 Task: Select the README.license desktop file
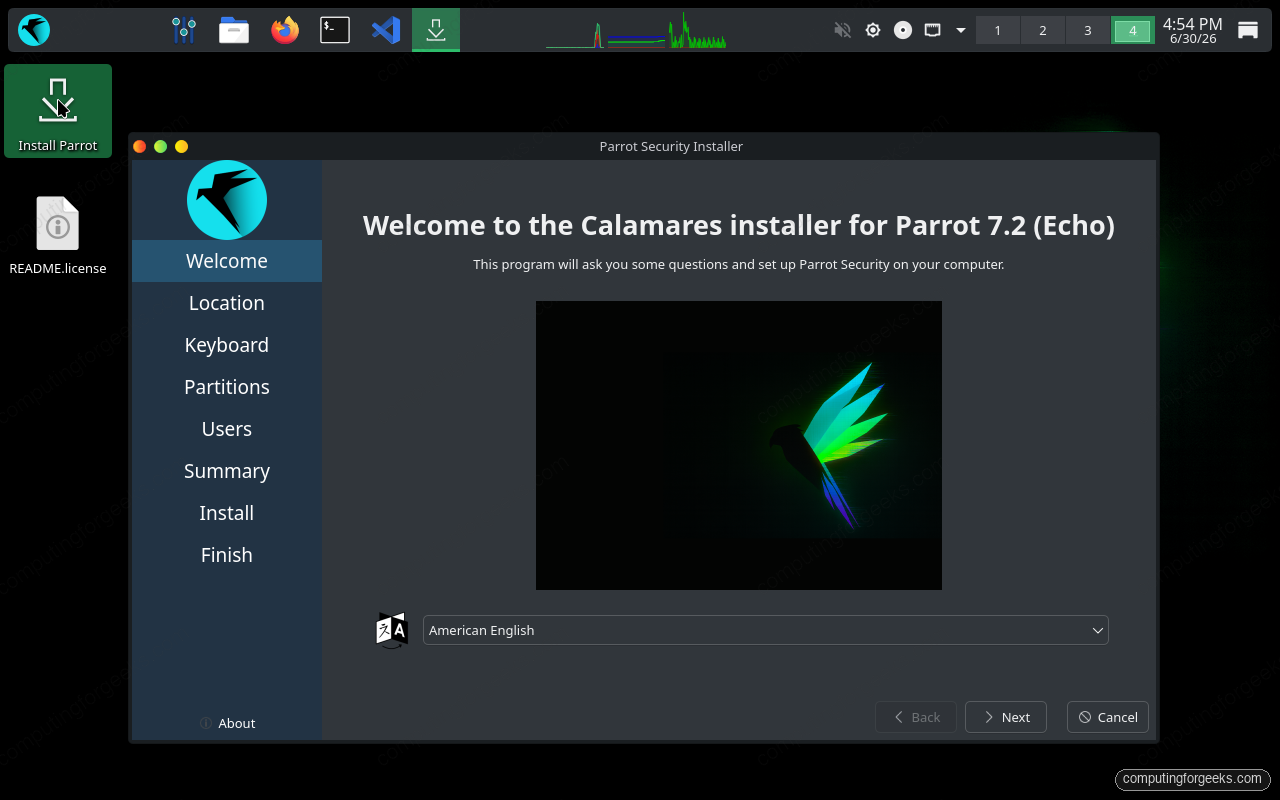(x=58, y=236)
